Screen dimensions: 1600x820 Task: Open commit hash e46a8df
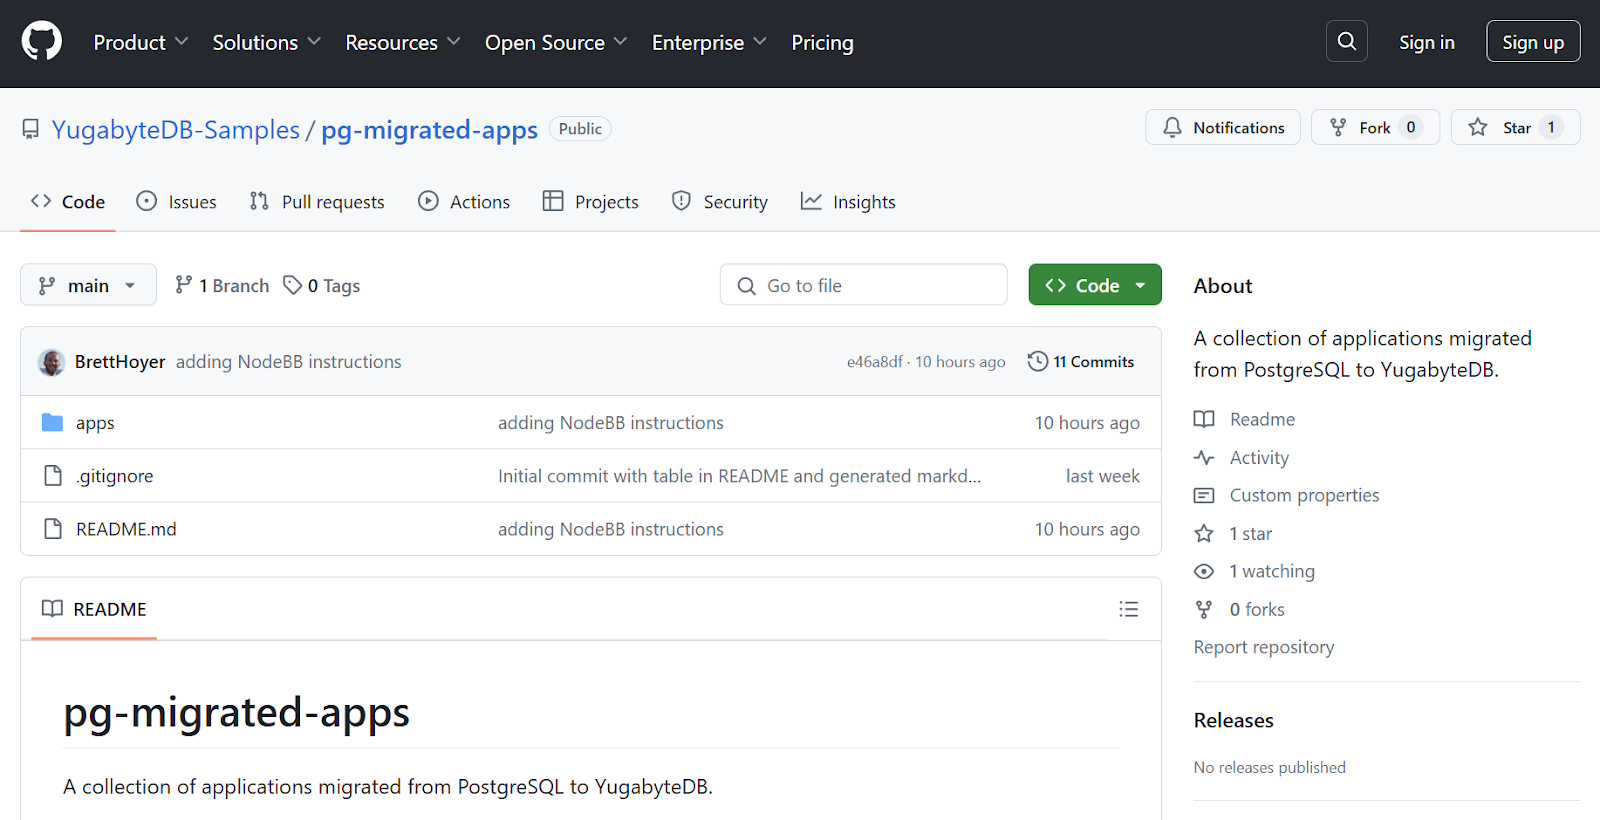point(875,362)
